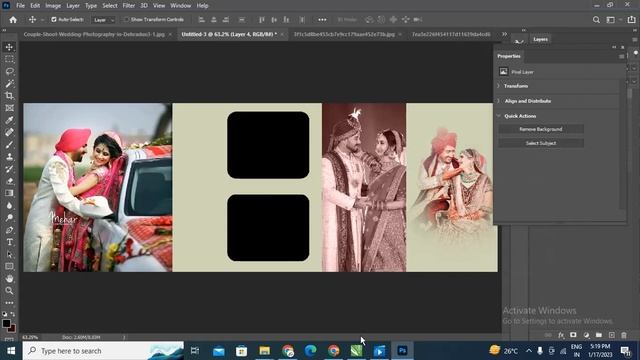Expand the Transform section
The image size is (640, 360).
click(498, 86)
